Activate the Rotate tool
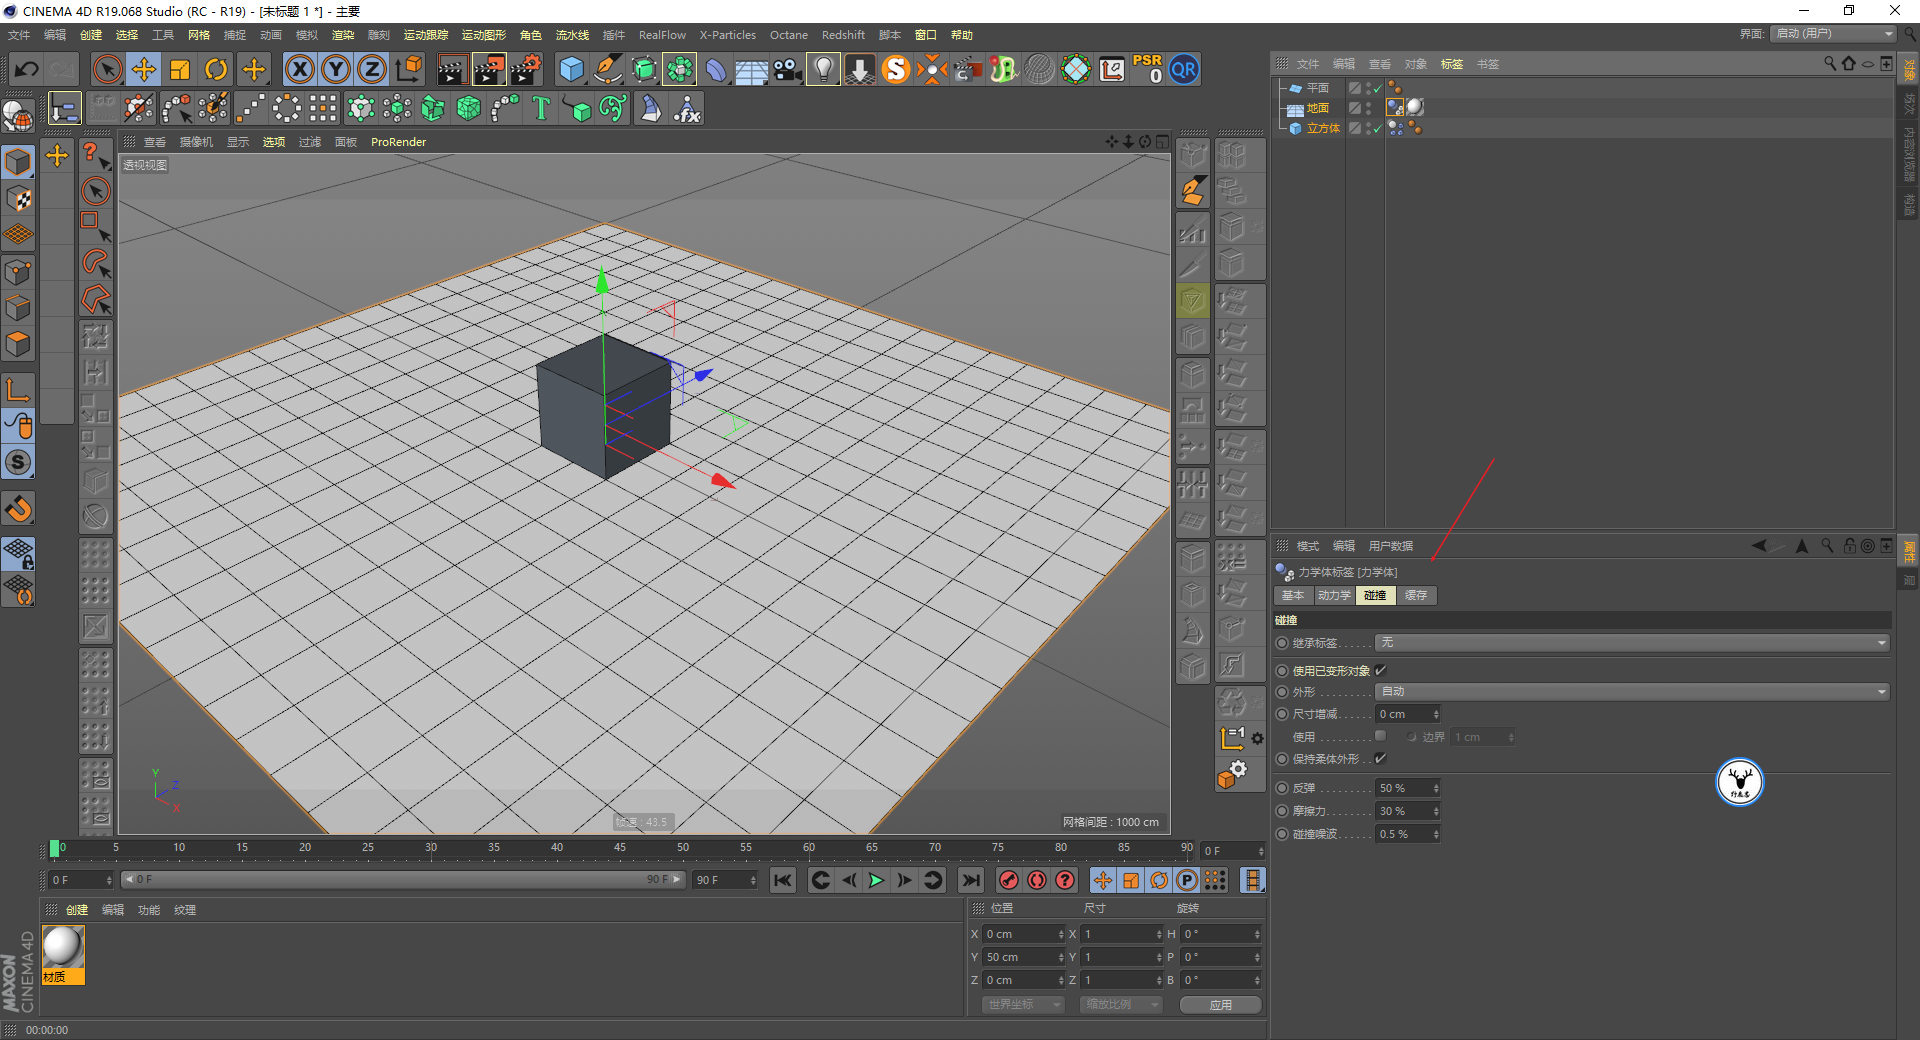The image size is (1920, 1040). coord(216,69)
